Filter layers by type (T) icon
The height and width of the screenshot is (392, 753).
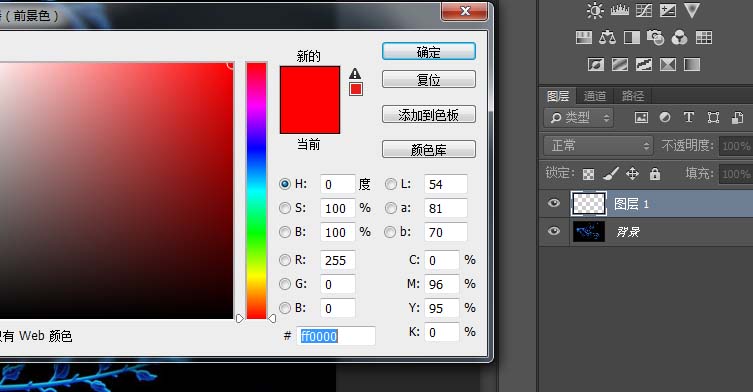[689, 117]
